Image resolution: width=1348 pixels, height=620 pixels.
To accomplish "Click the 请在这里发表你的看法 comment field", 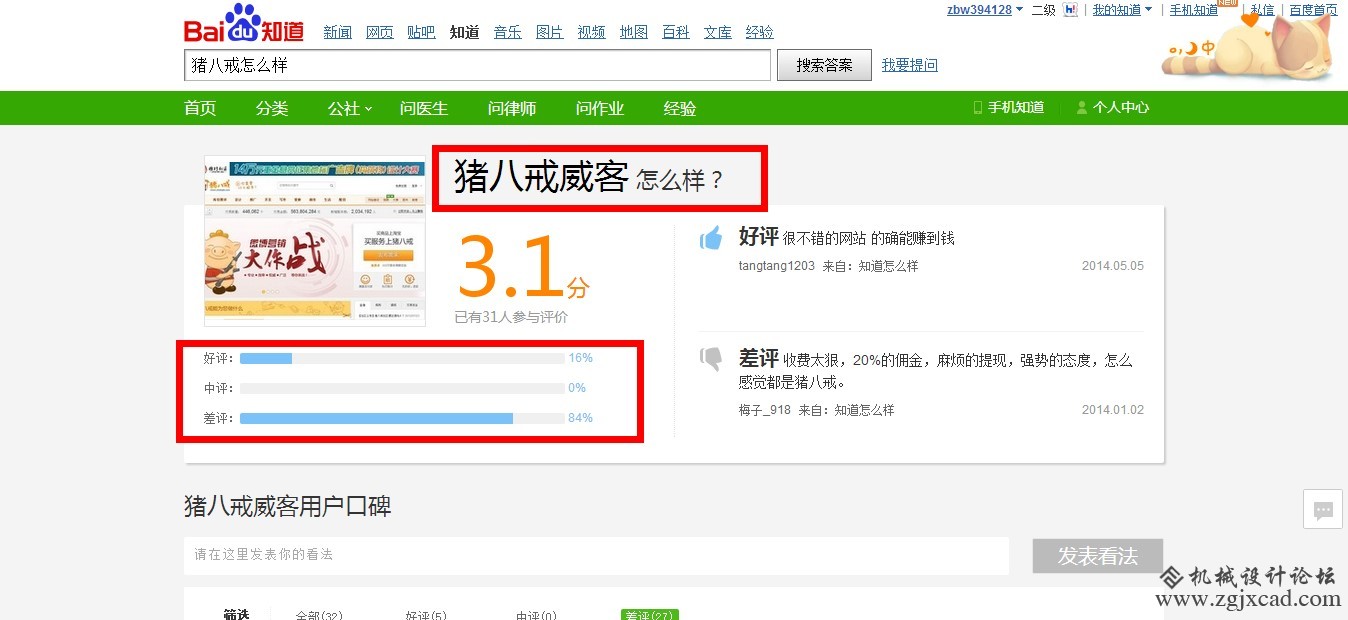I will tap(596, 555).
